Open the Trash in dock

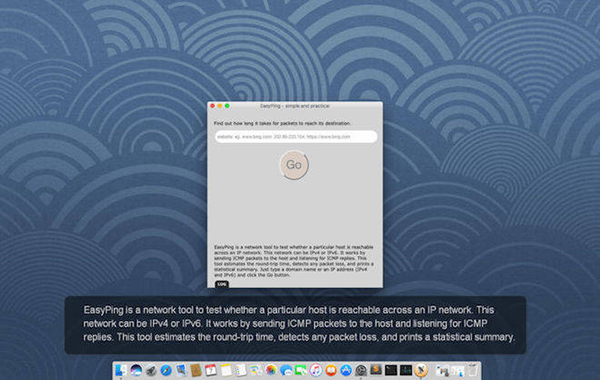coord(473,370)
